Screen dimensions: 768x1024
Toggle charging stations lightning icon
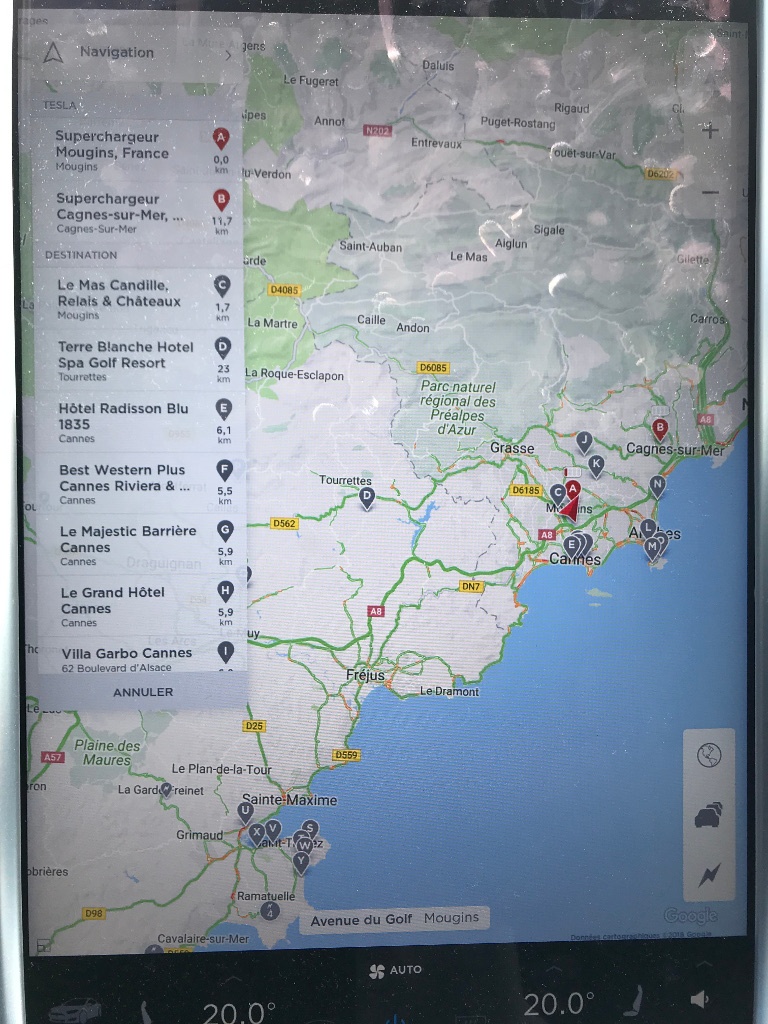709,875
